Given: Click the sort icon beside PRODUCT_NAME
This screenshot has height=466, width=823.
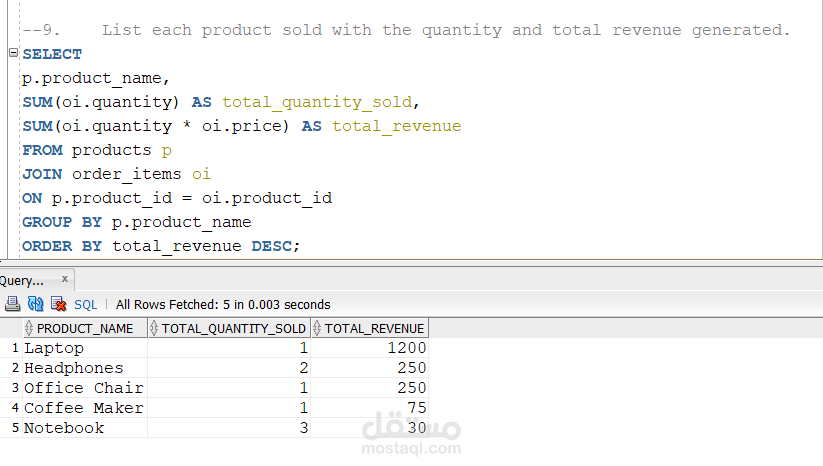Looking at the screenshot, I should 29,328.
